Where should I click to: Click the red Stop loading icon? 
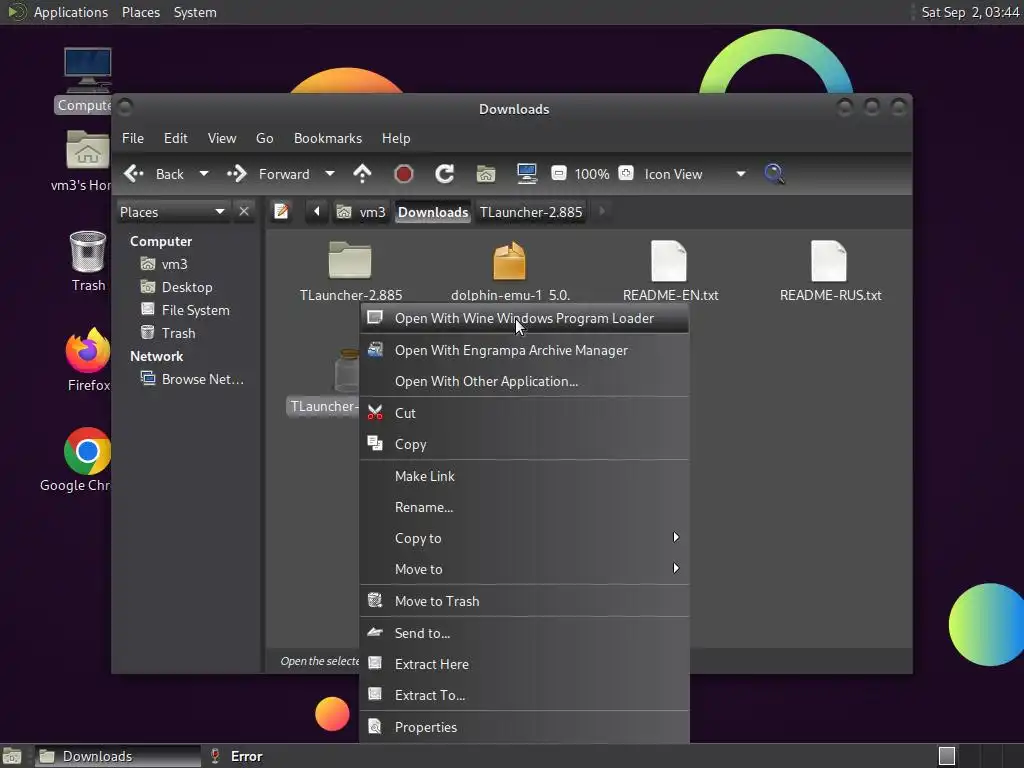[404, 174]
